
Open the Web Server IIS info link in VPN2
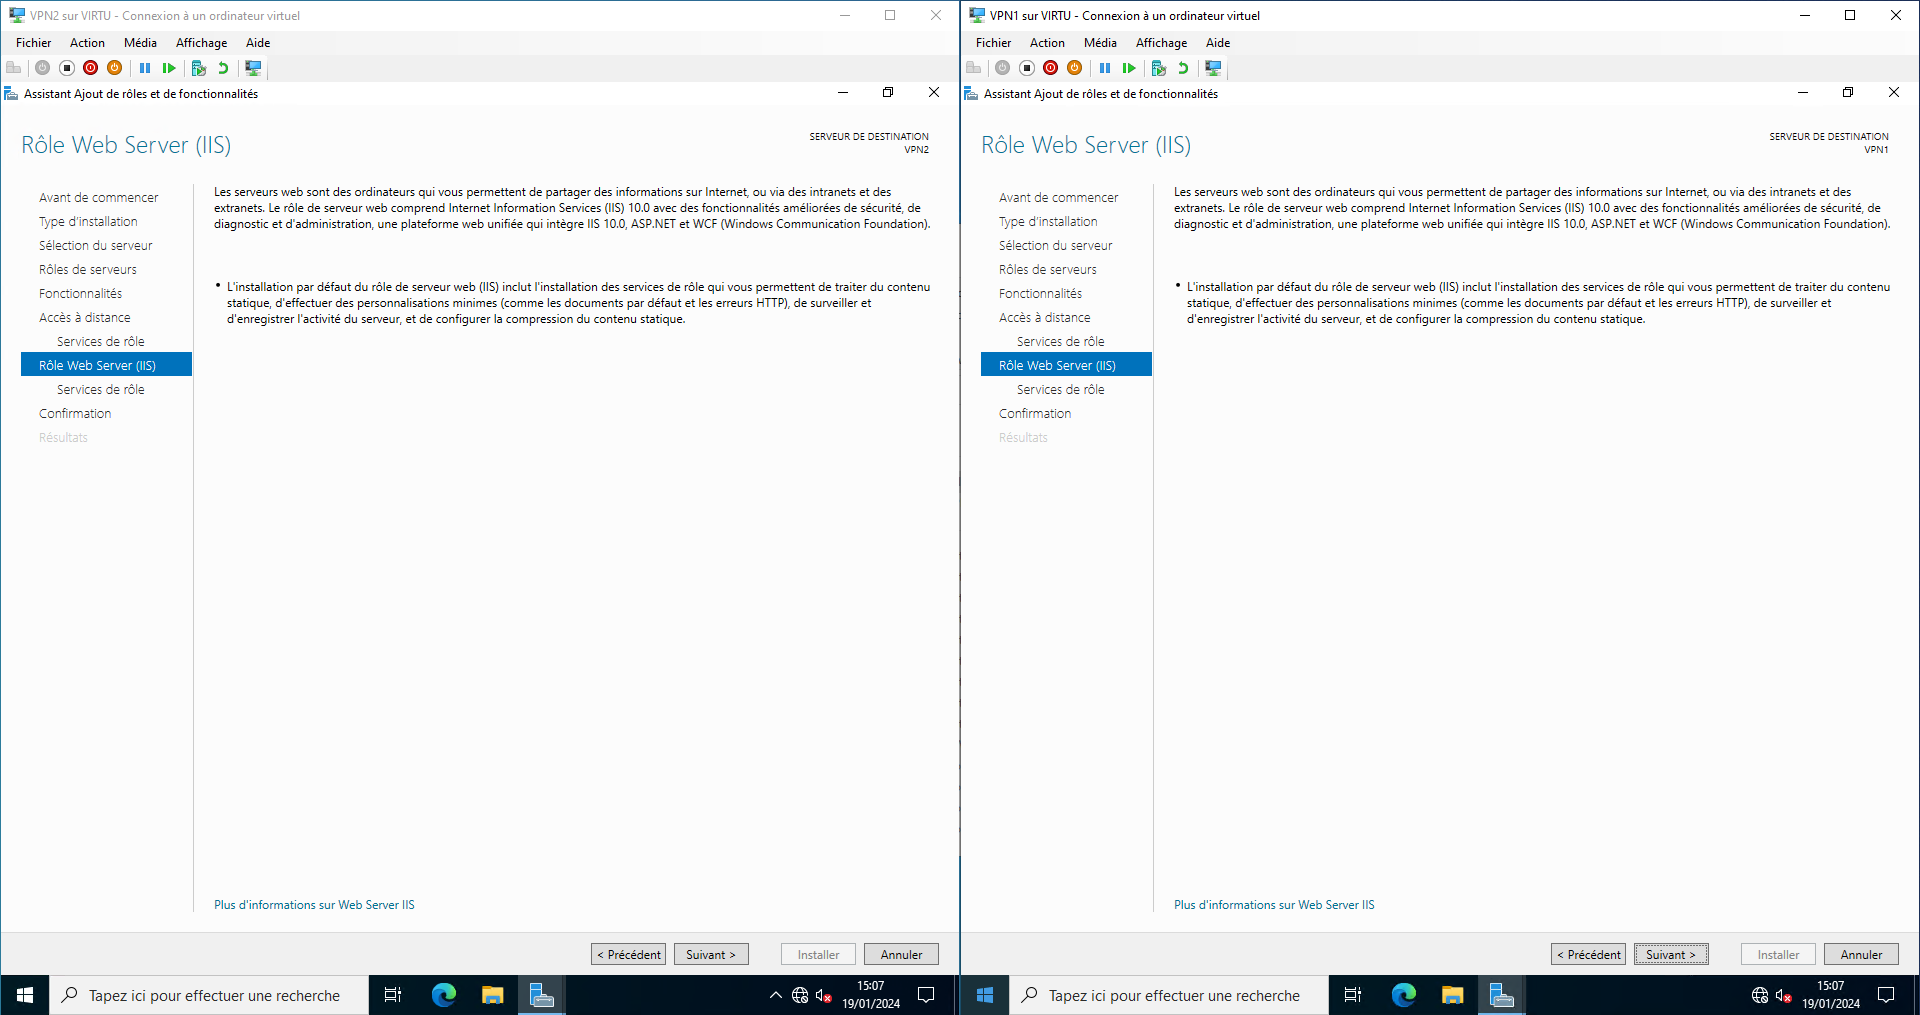[314, 905]
